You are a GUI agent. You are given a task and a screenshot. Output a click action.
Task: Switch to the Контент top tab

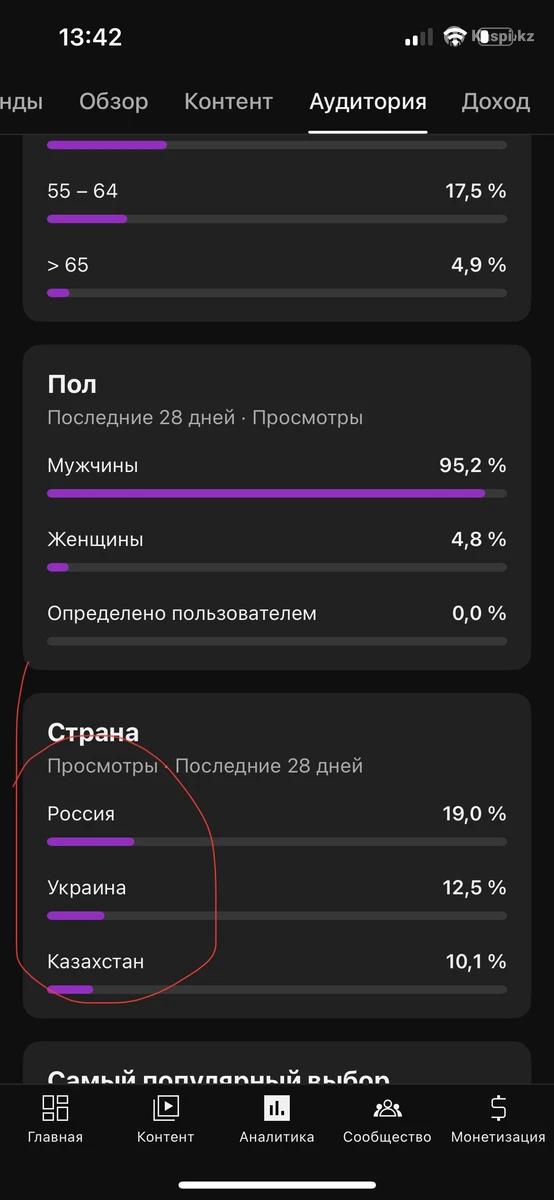(228, 101)
